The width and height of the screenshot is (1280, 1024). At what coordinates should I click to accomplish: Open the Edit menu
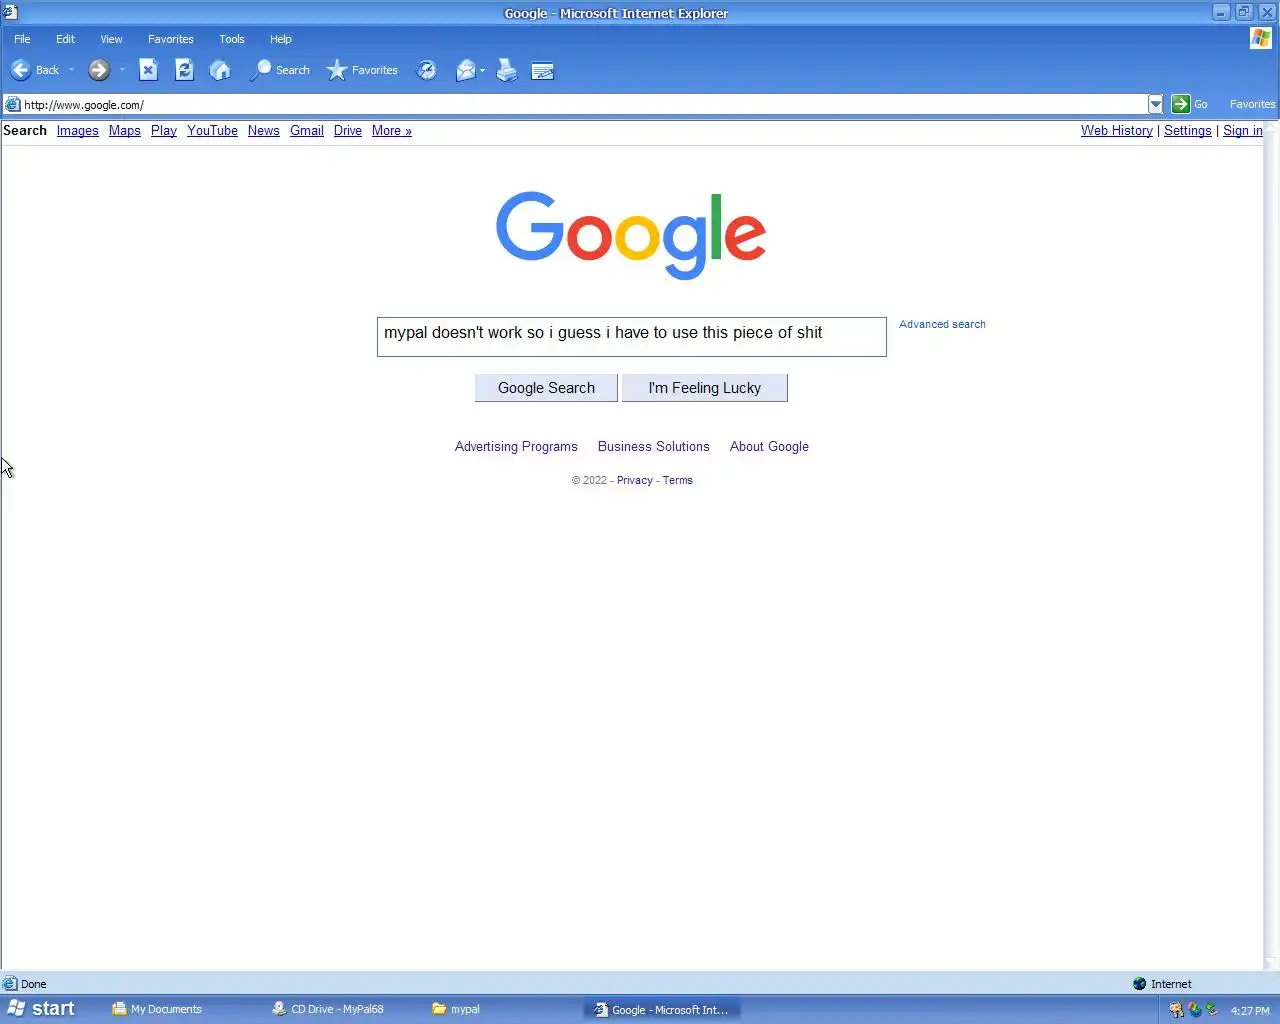65,39
